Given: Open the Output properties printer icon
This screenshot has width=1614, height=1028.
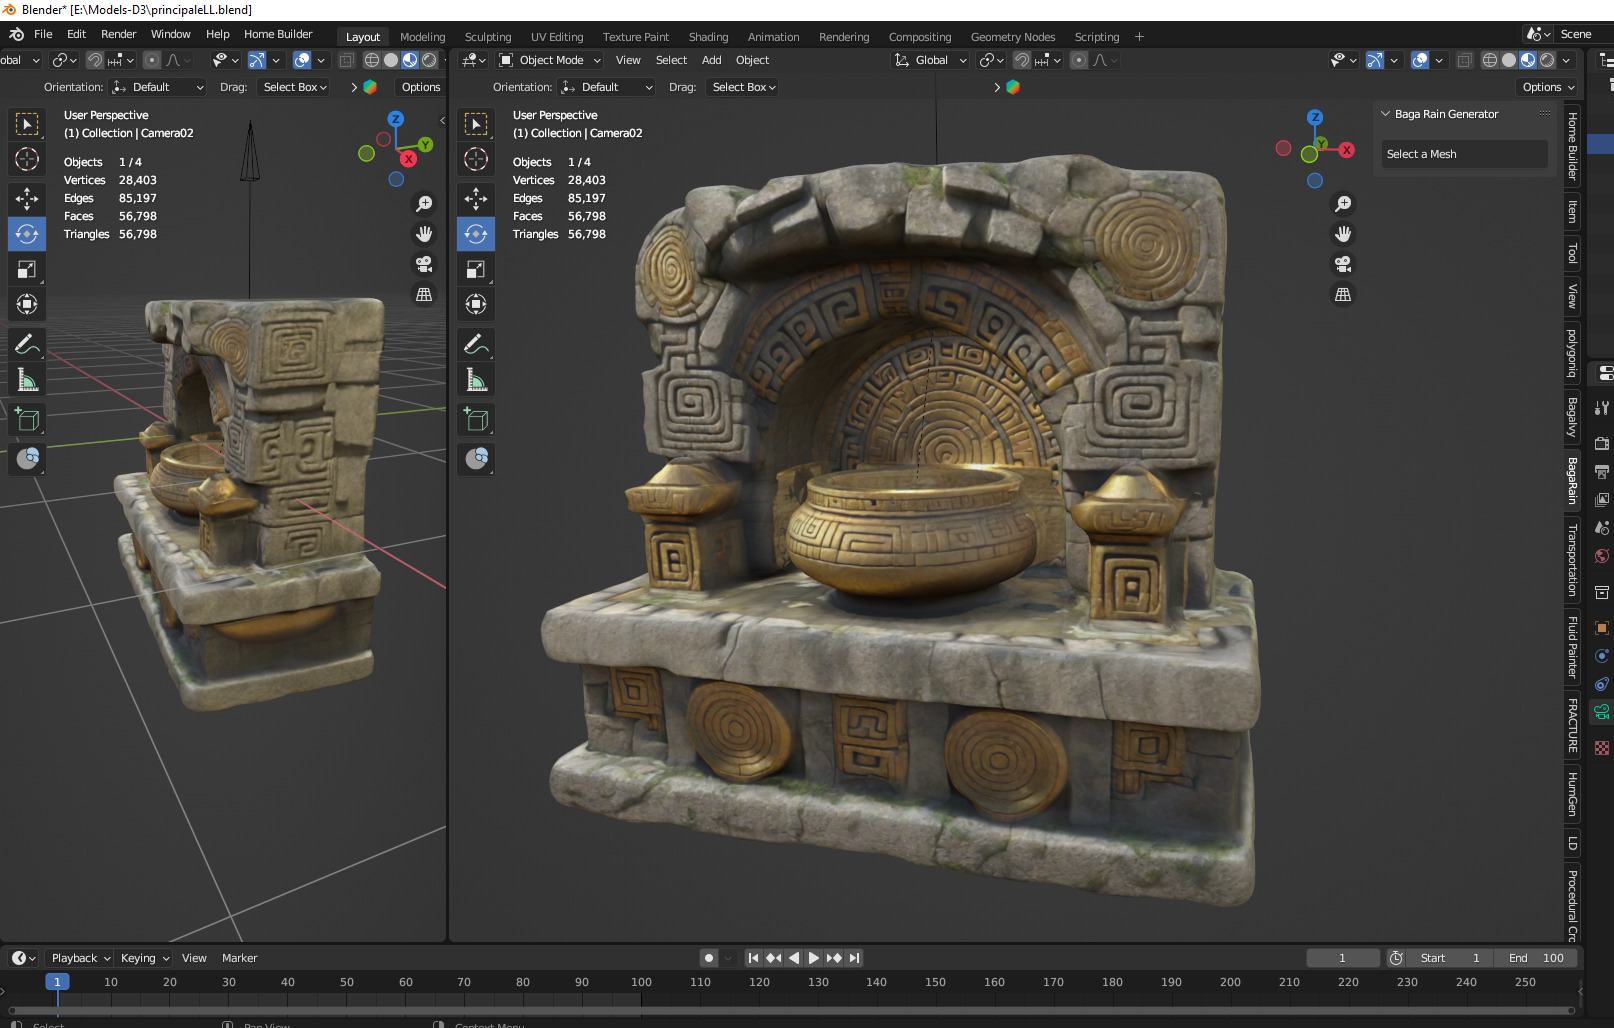Looking at the screenshot, I should 1602,471.
